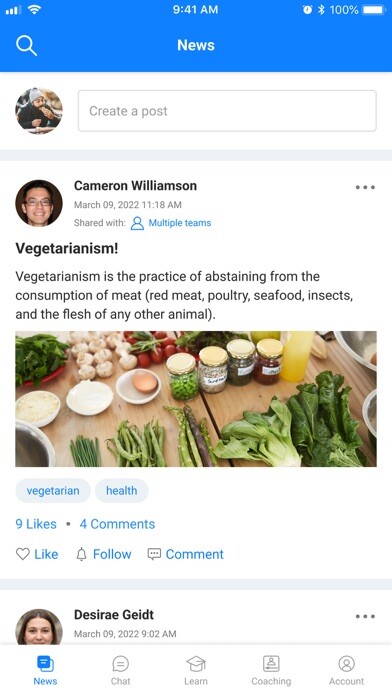Screen dimensions: 392x696
Task: Open the Account profile tab
Action: point(346,670)
